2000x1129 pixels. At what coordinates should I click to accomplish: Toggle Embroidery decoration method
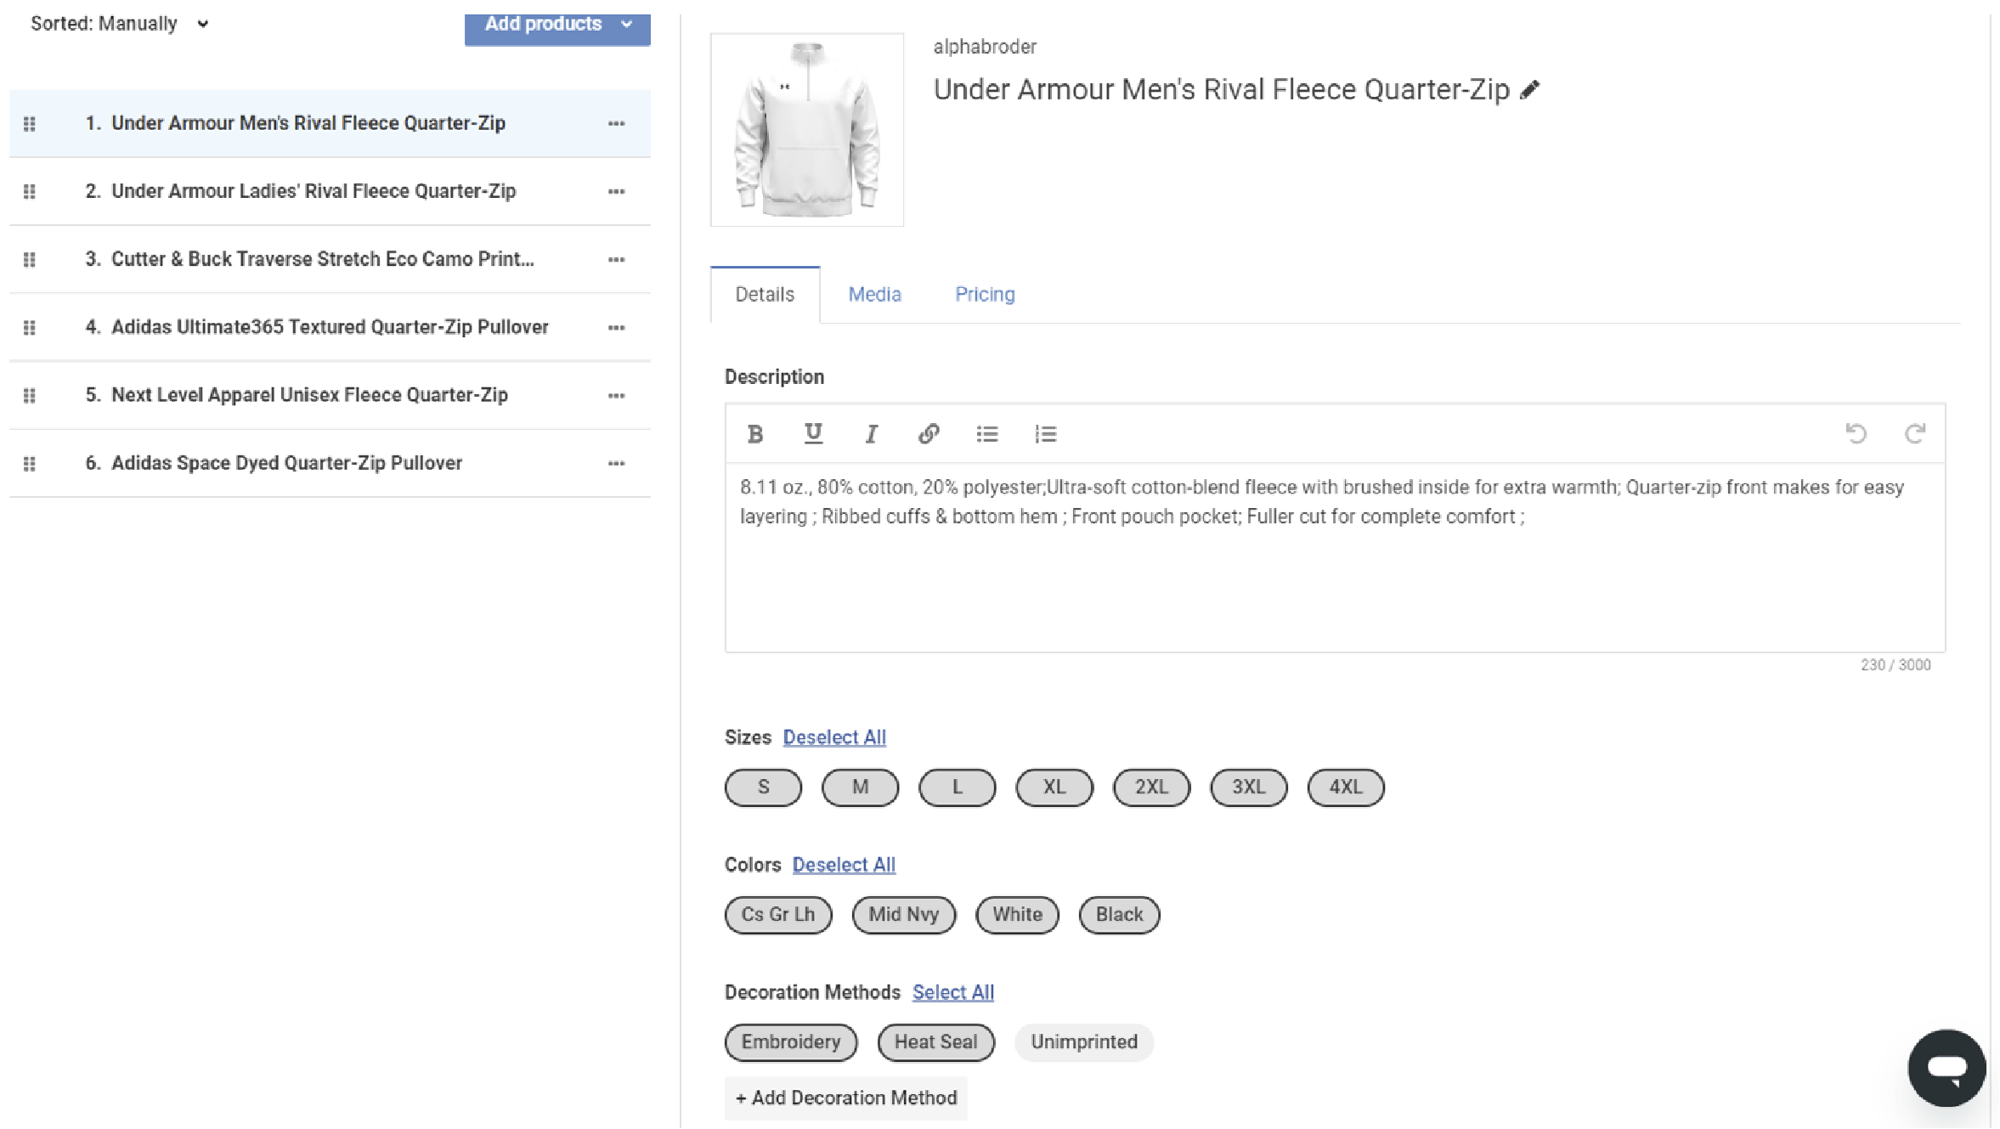791,1042
